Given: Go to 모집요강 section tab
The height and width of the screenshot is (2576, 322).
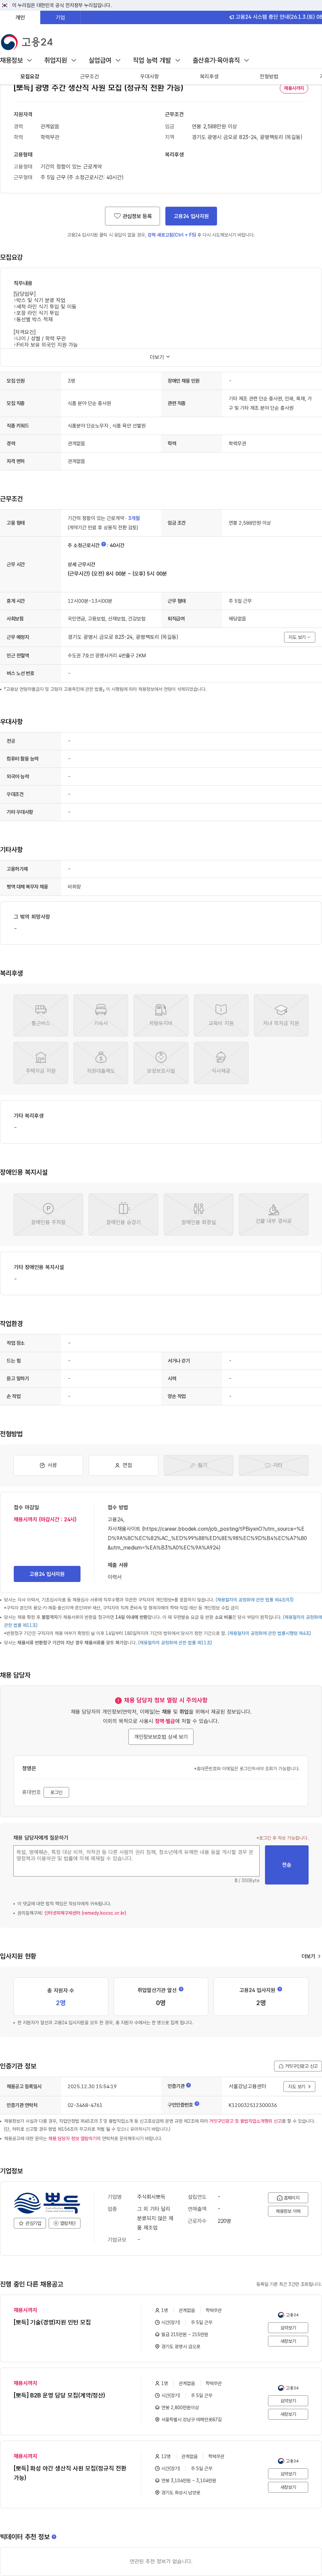Looking at the screenshot, I should [30, 76].
